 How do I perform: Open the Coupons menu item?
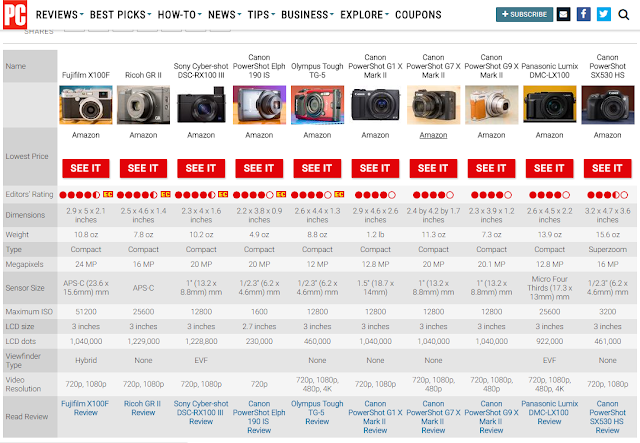(x=418, y=15)
